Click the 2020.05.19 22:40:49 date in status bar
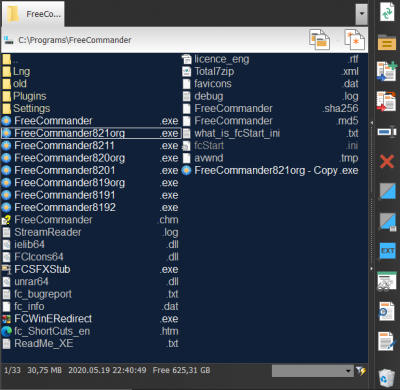The height and width of the screenshot is (390, 400). tap(107, 370)
